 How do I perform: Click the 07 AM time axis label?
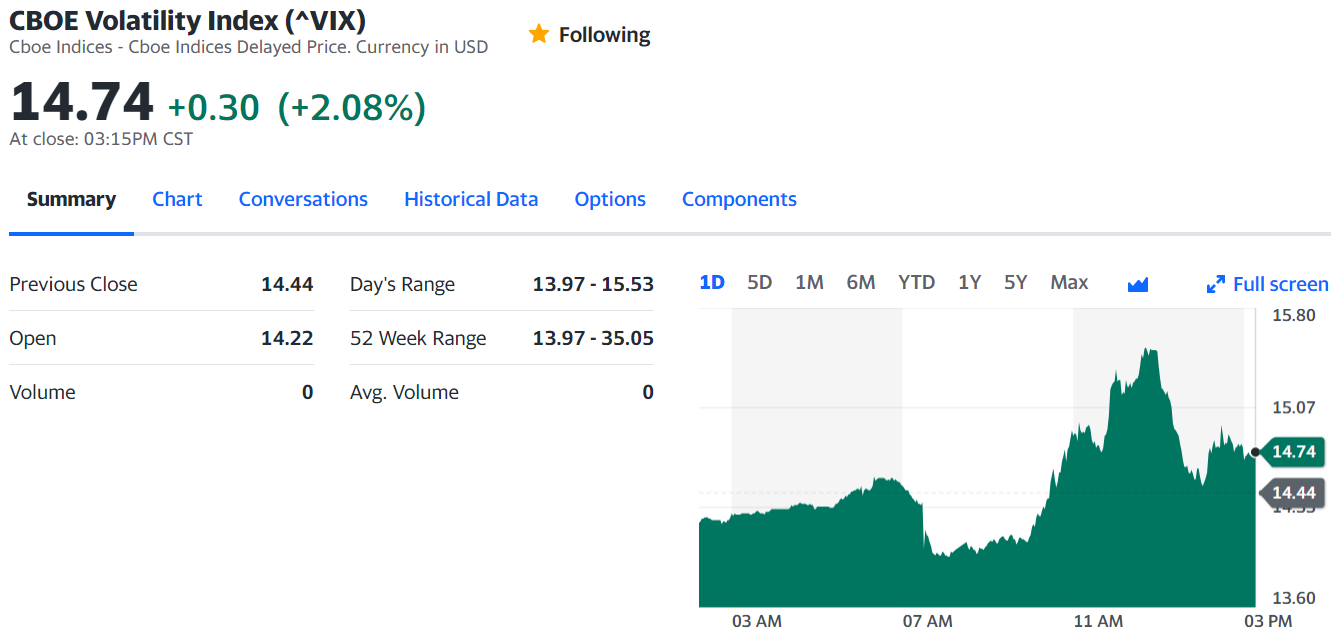(x=927, y=621)
